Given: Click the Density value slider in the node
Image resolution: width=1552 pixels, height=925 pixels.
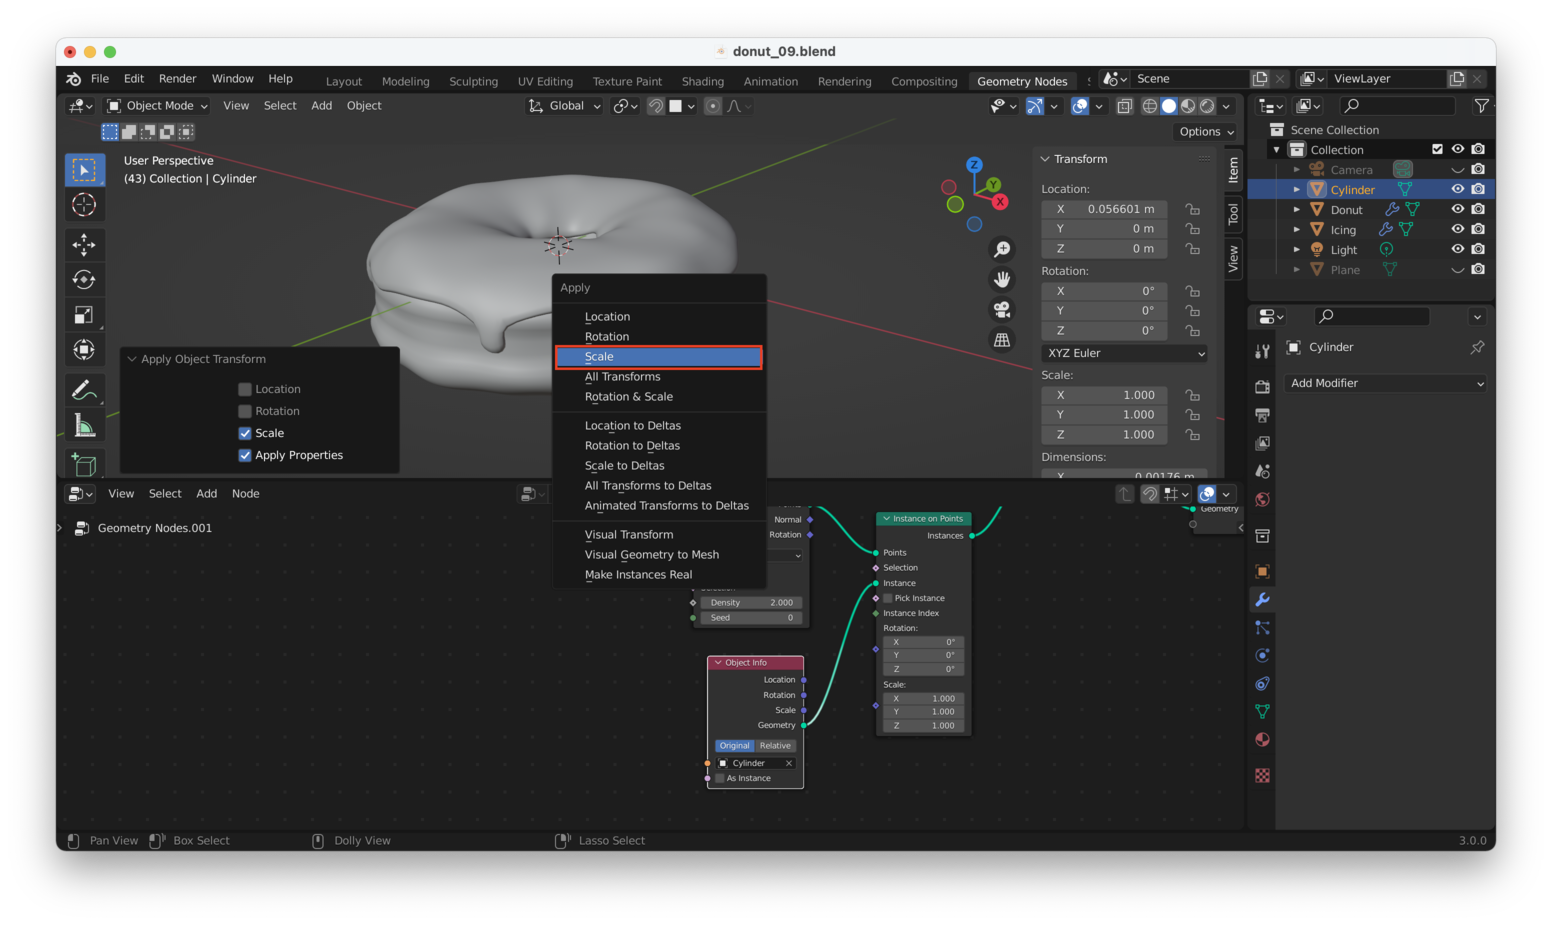Looking at the screenshot, I should click(x=751, y=603).
